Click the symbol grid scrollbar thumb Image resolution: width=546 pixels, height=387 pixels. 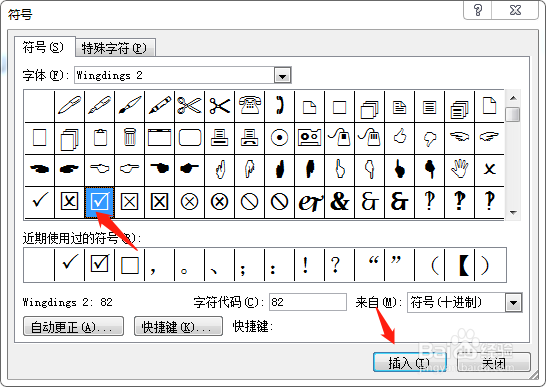click(x=513, y=115)
